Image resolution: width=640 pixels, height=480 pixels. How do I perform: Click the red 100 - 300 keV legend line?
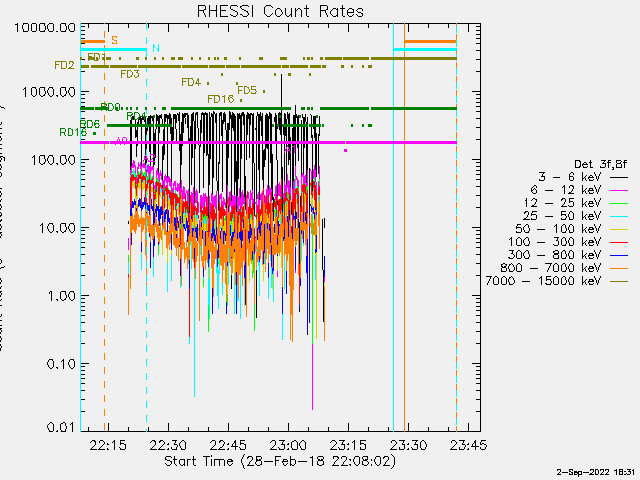pyautogui.click(x=619, y=242)
